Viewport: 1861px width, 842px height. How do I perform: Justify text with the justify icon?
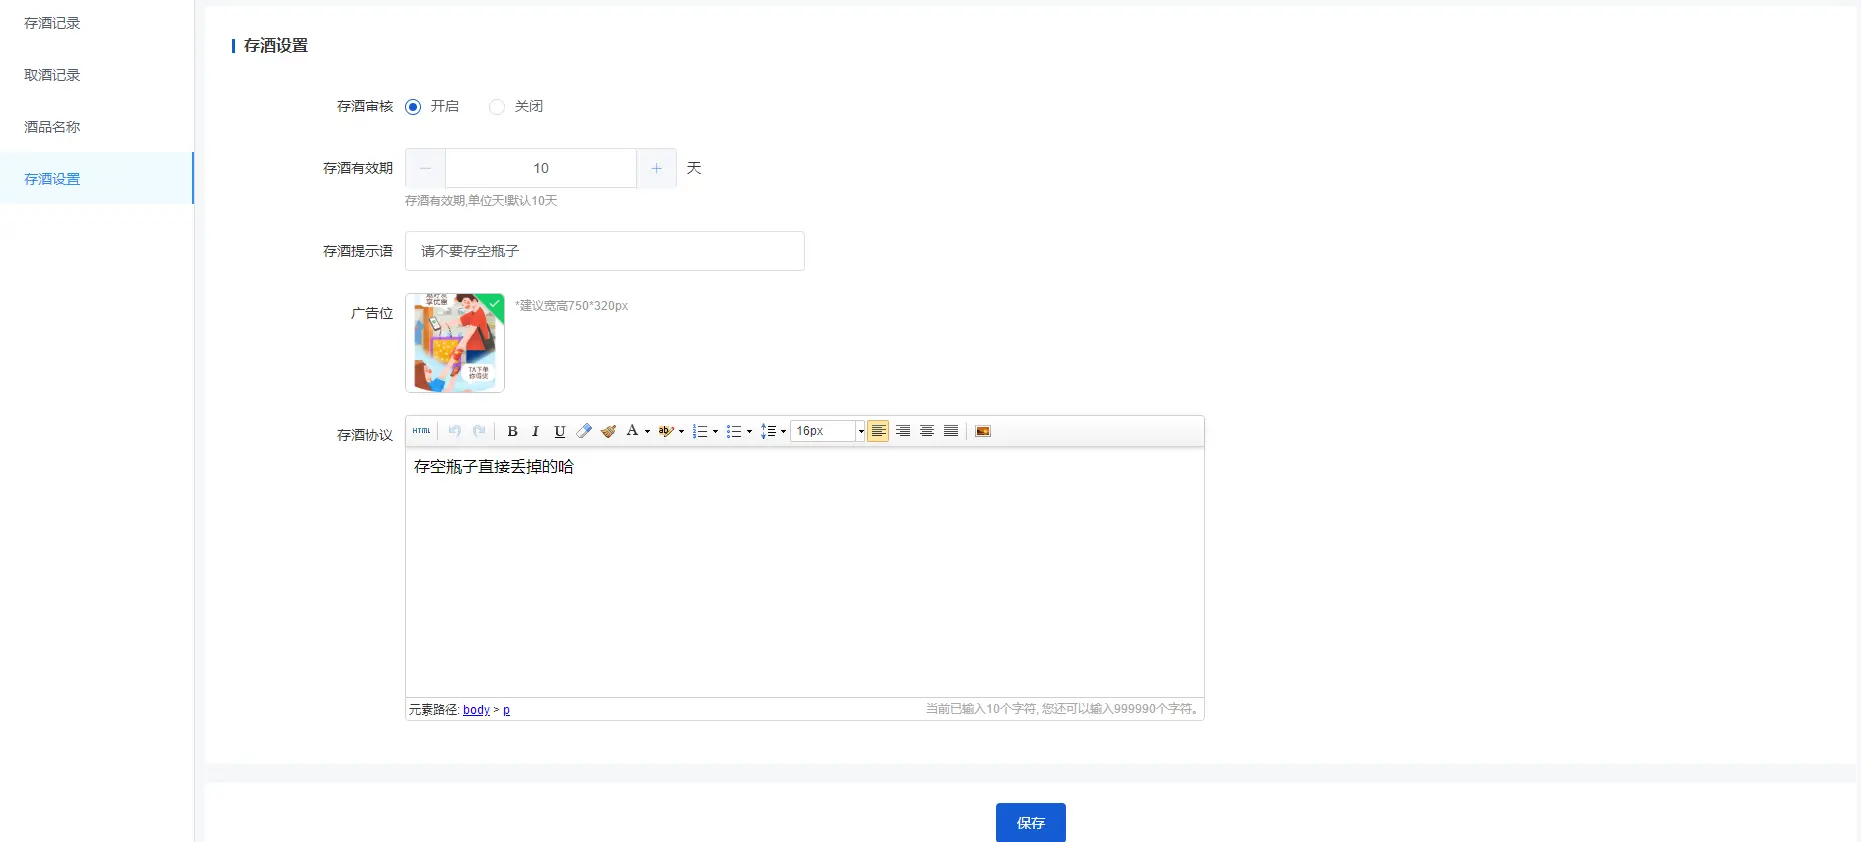click(x=951, y=431)
